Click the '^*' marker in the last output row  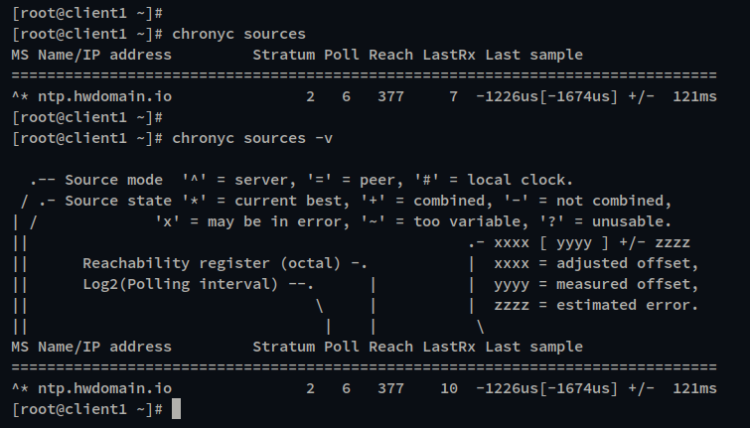20,388
